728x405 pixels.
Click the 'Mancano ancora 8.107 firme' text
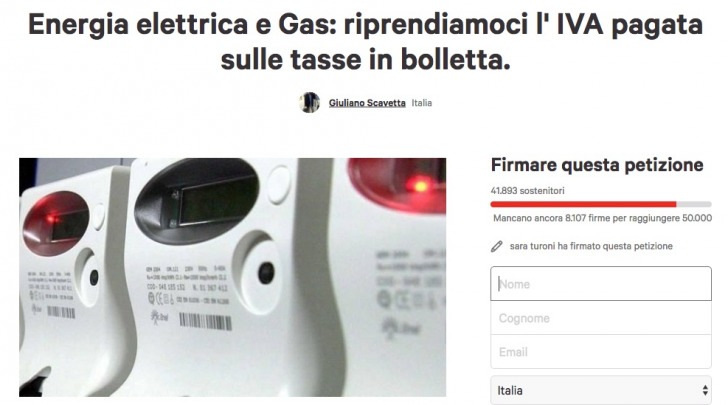tap(602, 218)
